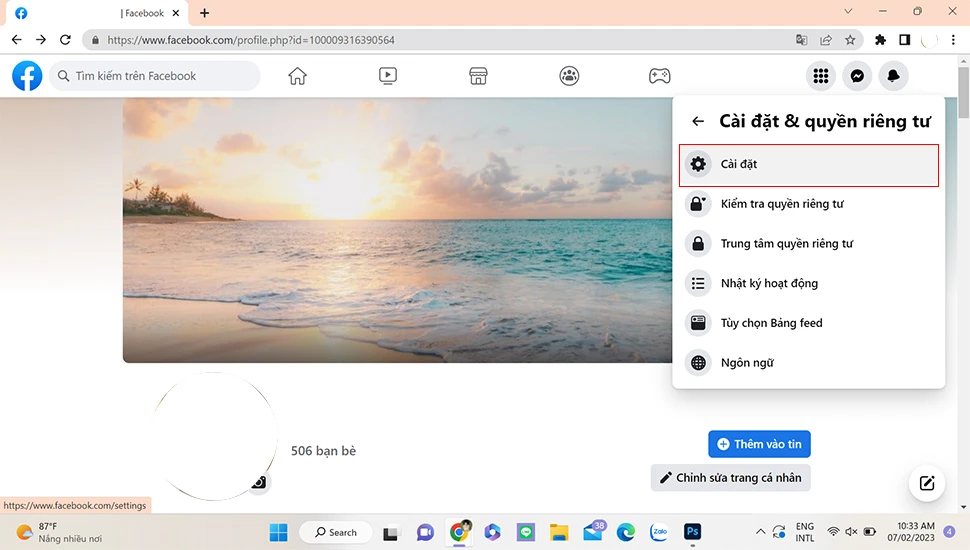
Task: Click the Facebook logo
Action: [x=27, y=76]
